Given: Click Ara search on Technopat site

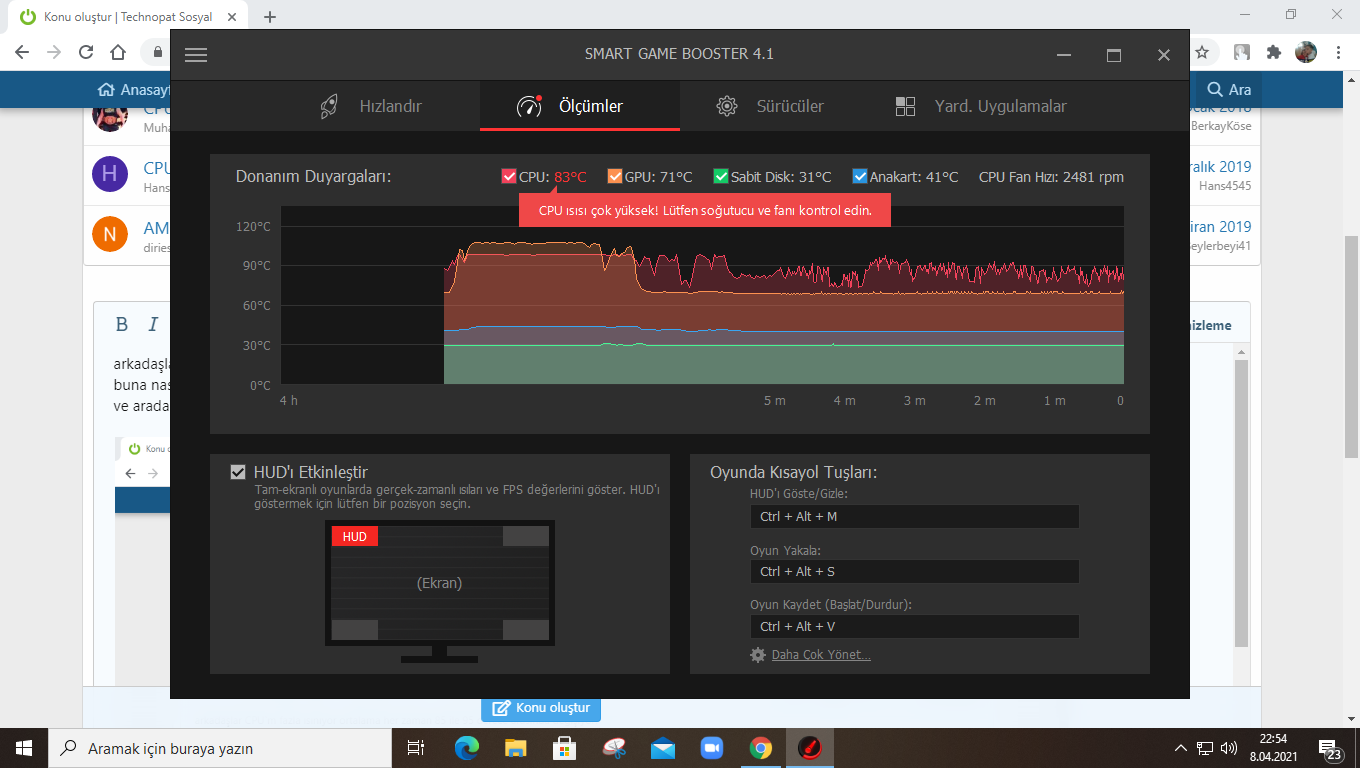Looking at the screenshot, I should point(1229,89).
